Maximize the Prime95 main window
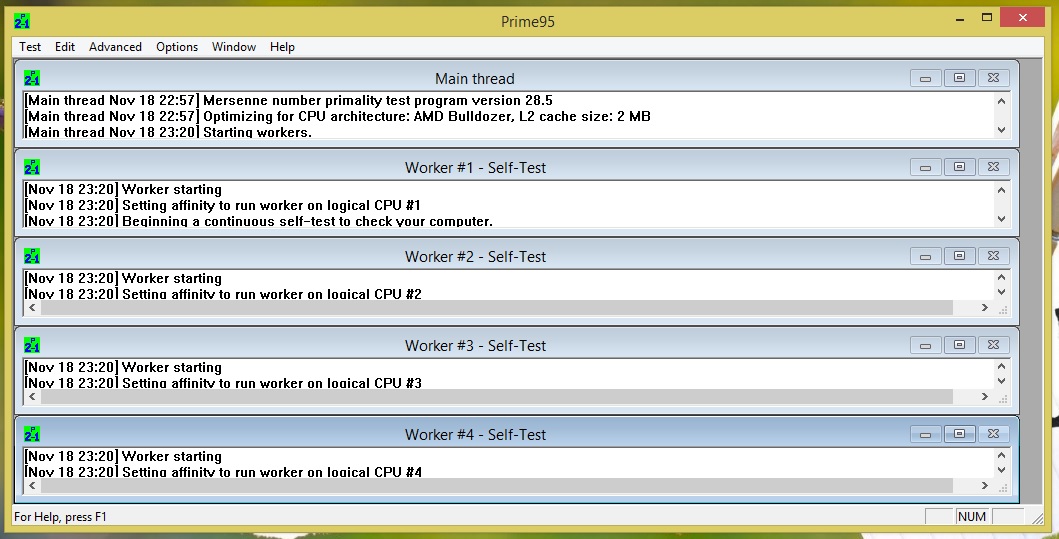Viewport: 1059px width, 539px height. 987,18
